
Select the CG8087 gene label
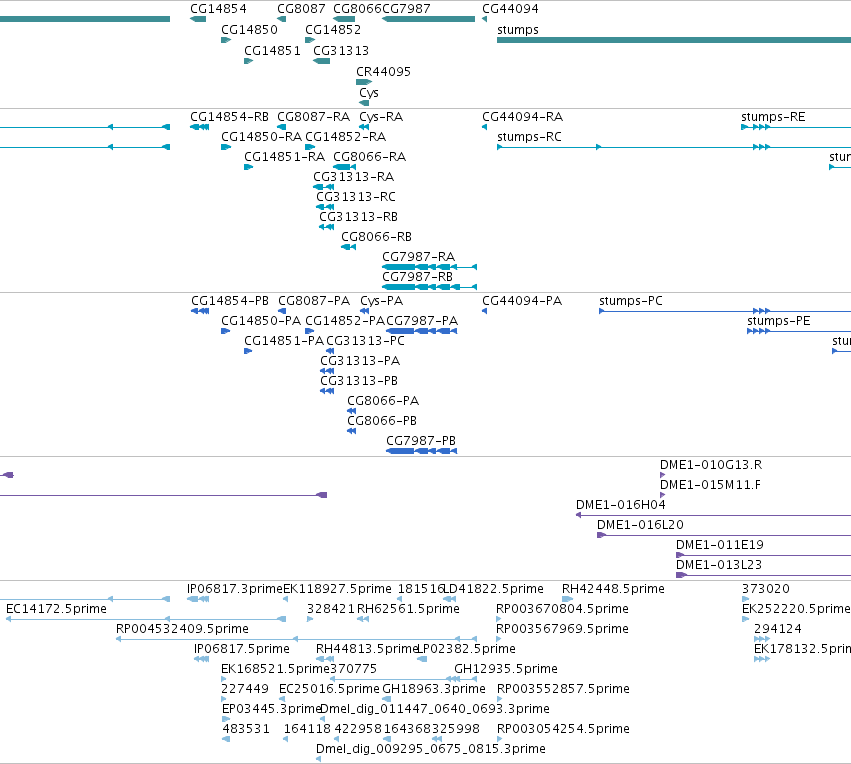pyautogui.click(x=301, y=9)
